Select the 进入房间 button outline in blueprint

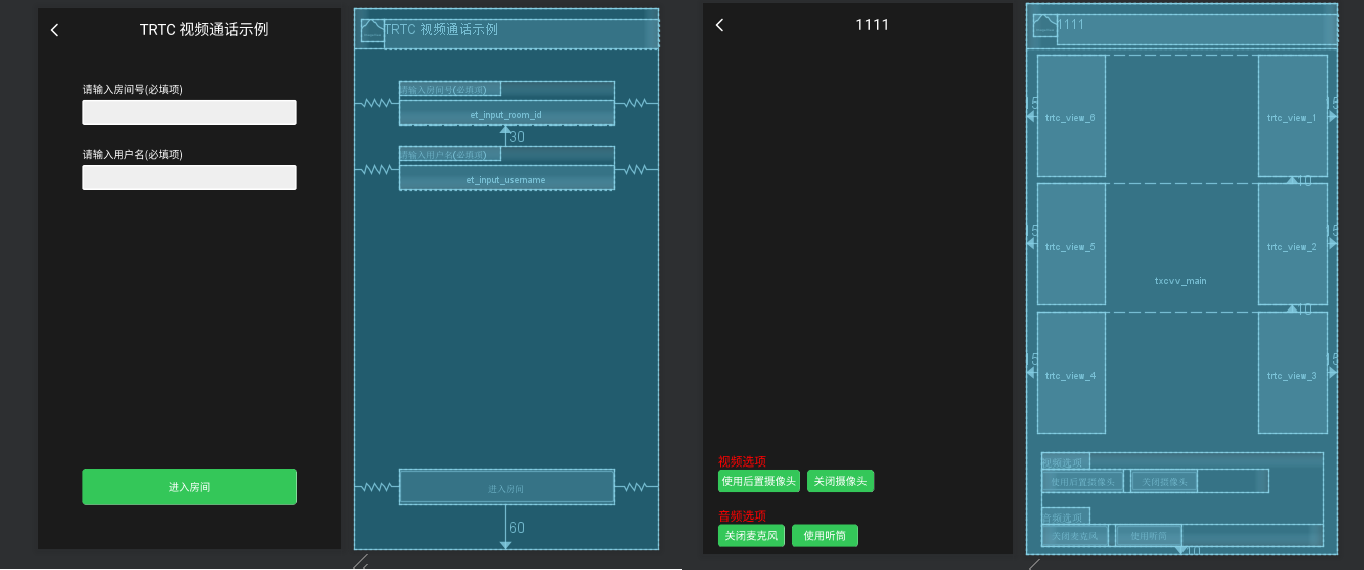point(506,487)
